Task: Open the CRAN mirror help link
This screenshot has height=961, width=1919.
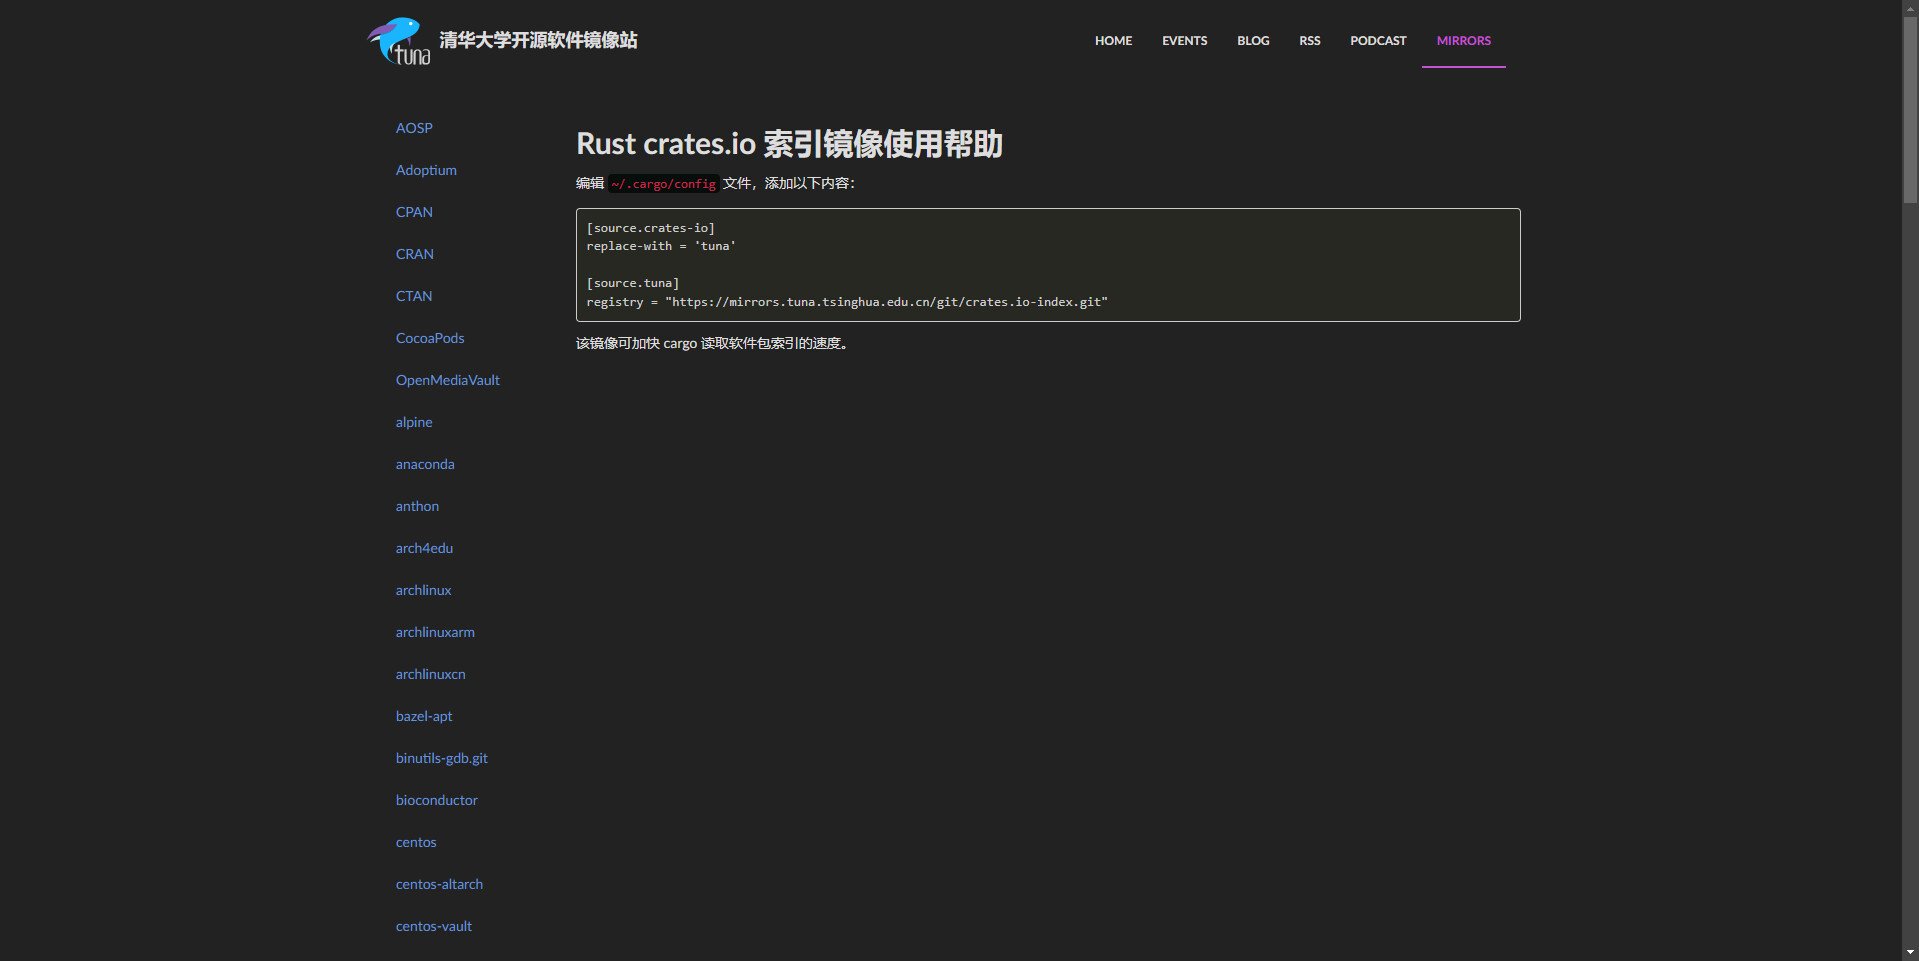Action: tap(414, 254)
